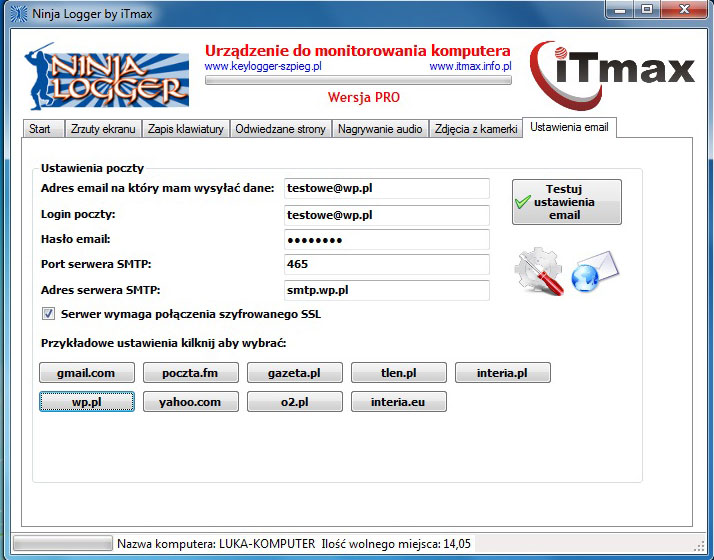Click the Urządzenie do monitorowania komputera heading
This screenshot has height=560, width=714.
coord(357,51)
